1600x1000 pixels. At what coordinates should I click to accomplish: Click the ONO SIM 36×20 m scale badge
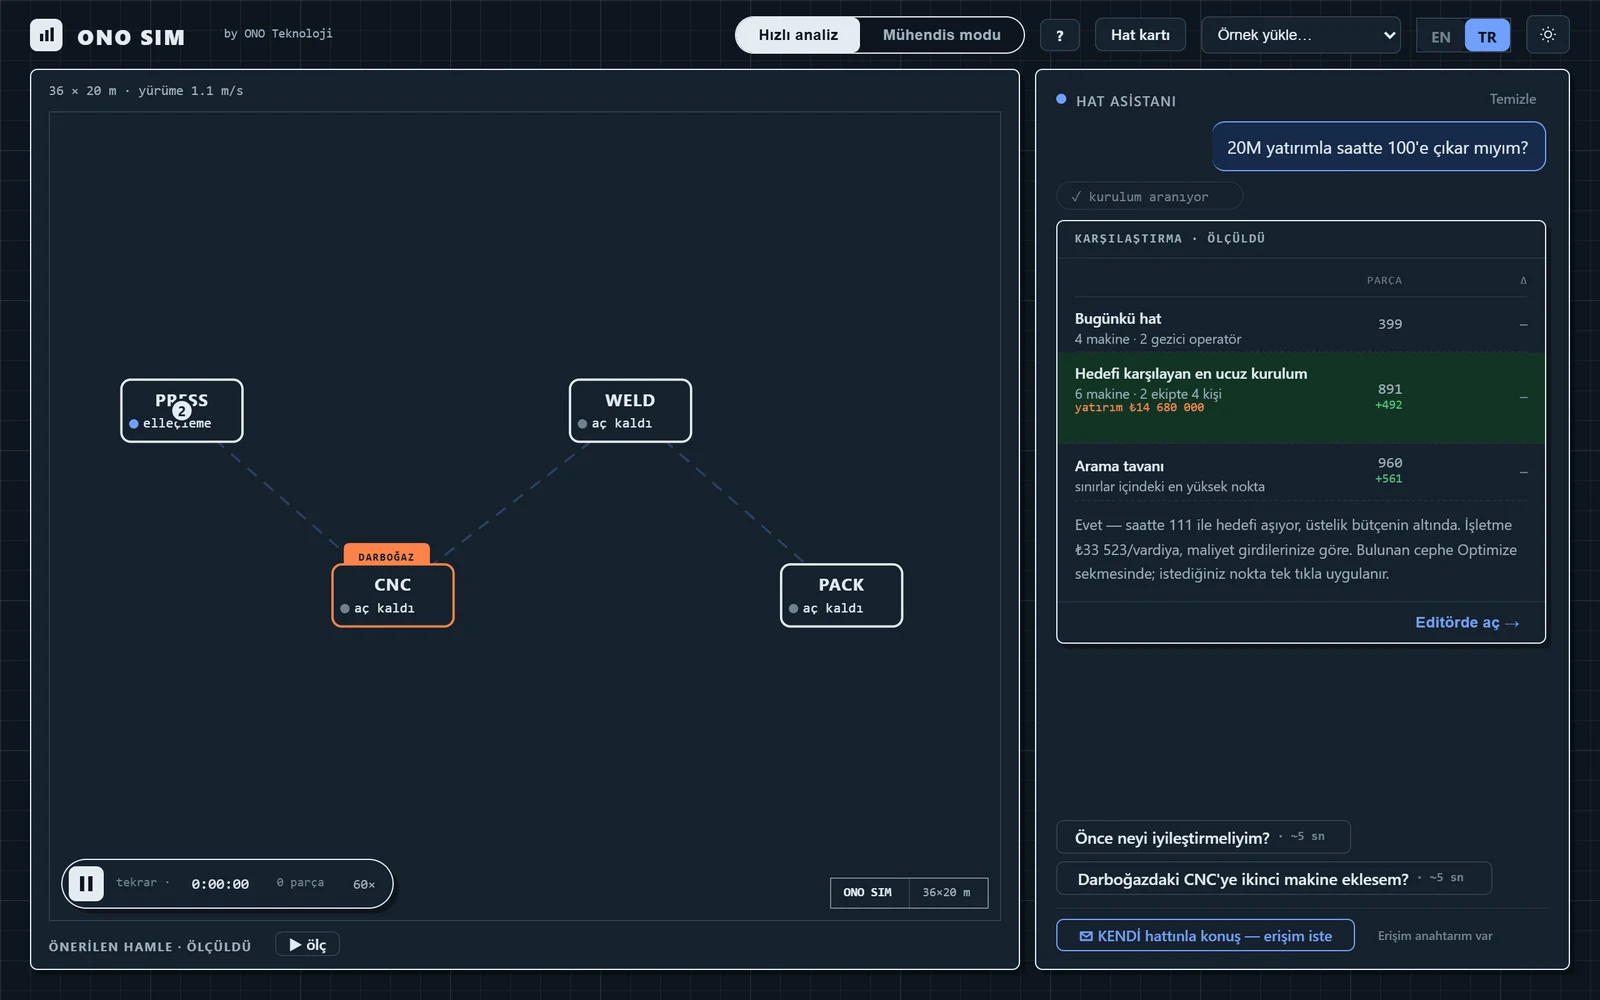909,893
